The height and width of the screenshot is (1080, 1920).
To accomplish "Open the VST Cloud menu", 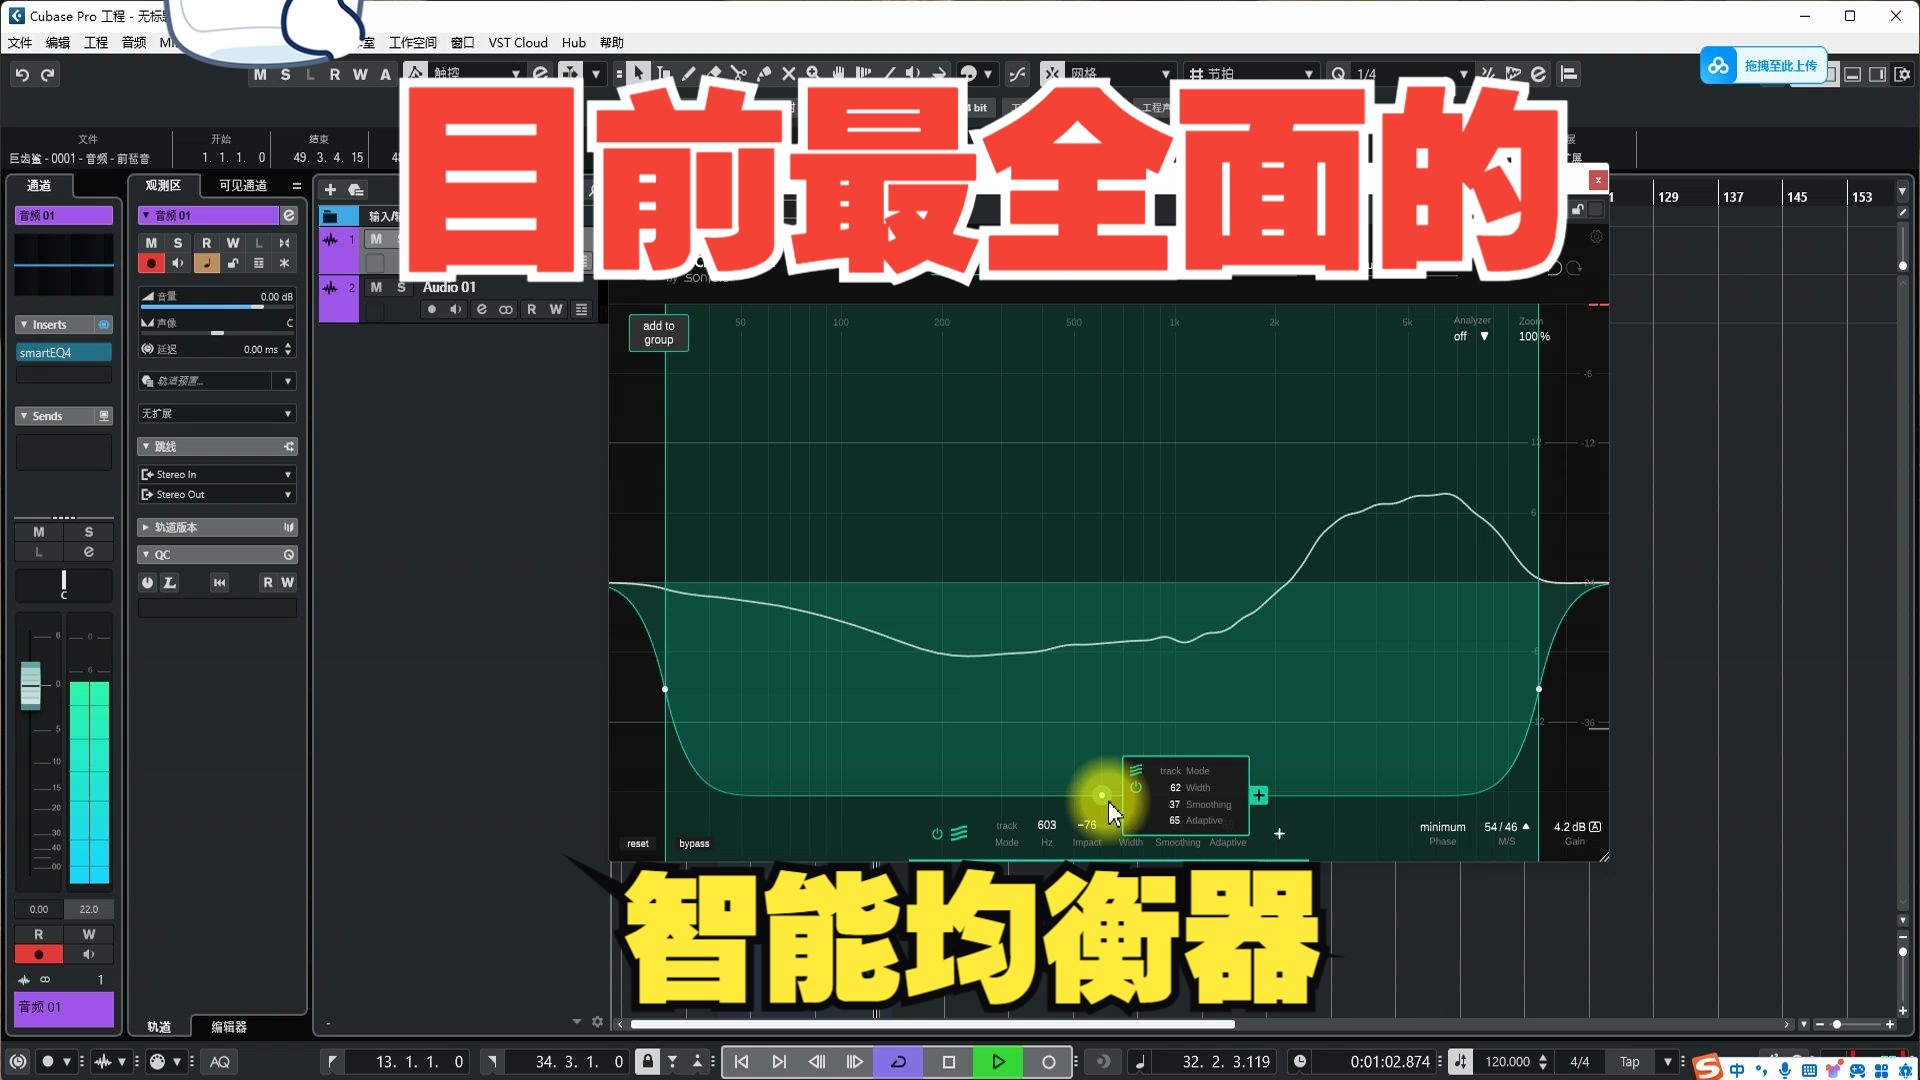I will (x=518, y=43).
